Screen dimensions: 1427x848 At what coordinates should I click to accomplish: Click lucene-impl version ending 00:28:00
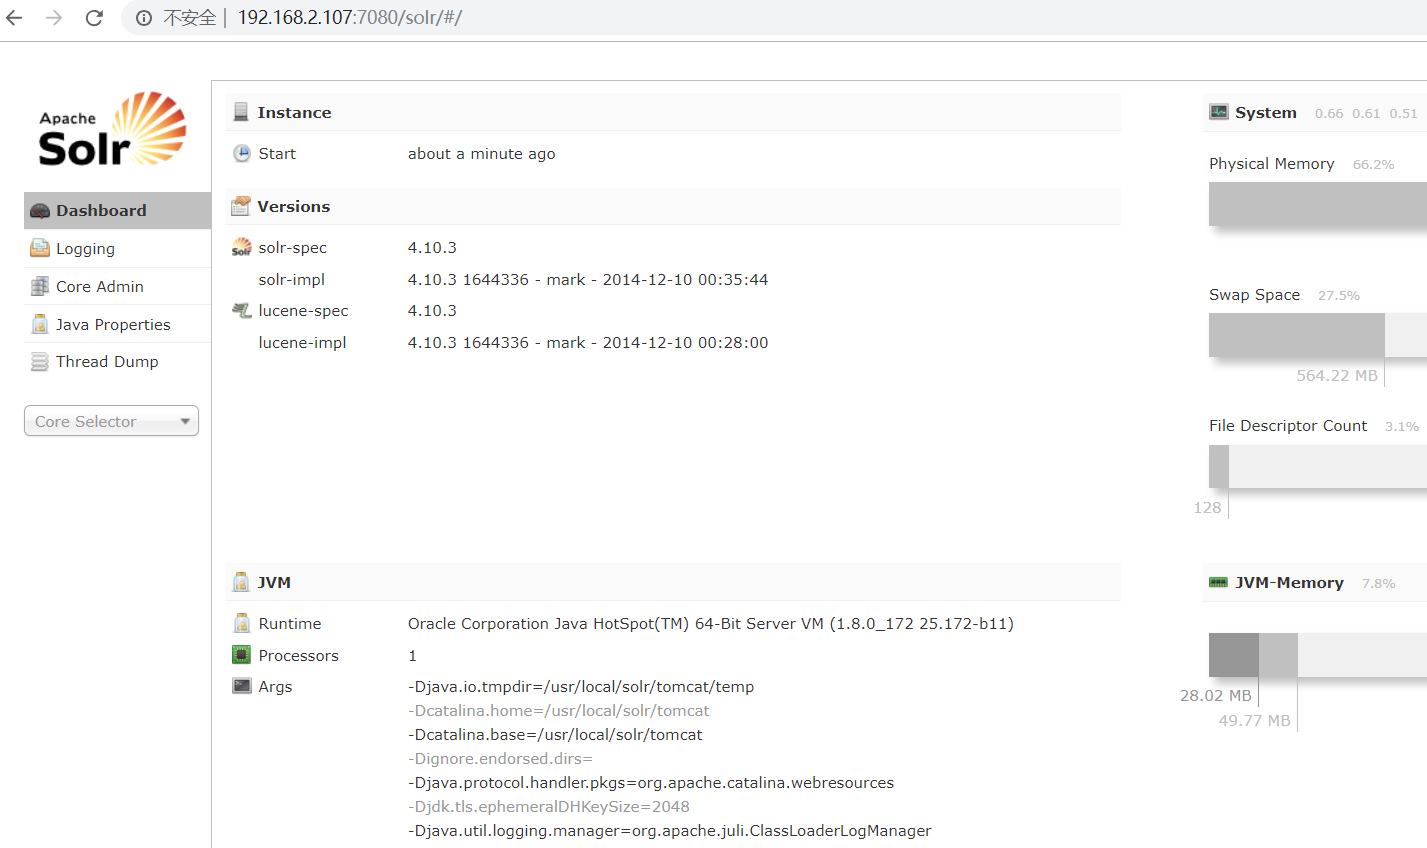coord(588,343)
